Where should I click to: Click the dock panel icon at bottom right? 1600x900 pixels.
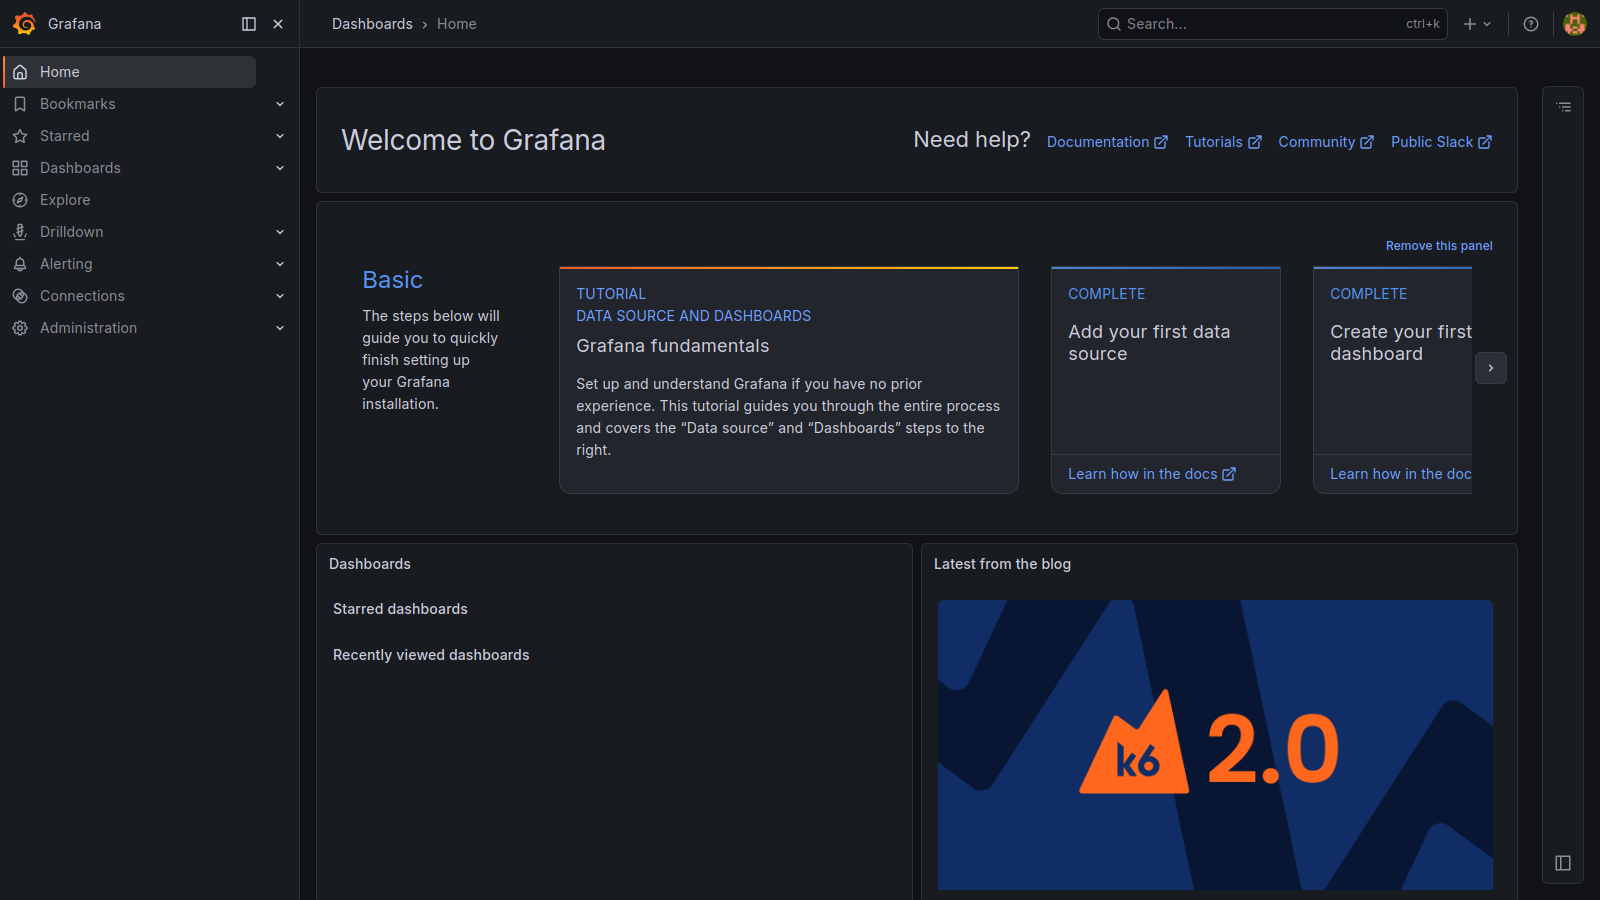pyautogui.click(x=1563, y=863)
